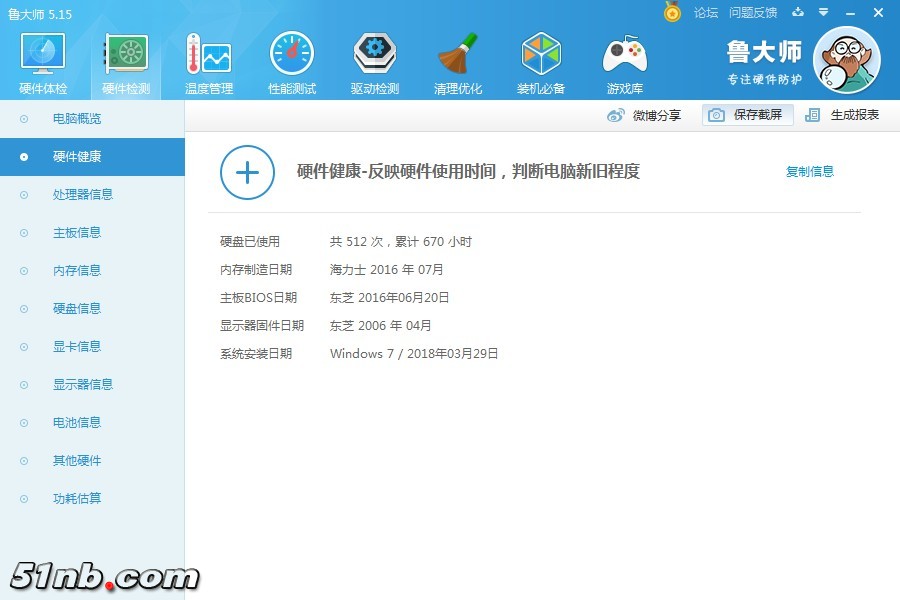Open the 硬件体检 (hardware checkup) tool

pos(41,60)
